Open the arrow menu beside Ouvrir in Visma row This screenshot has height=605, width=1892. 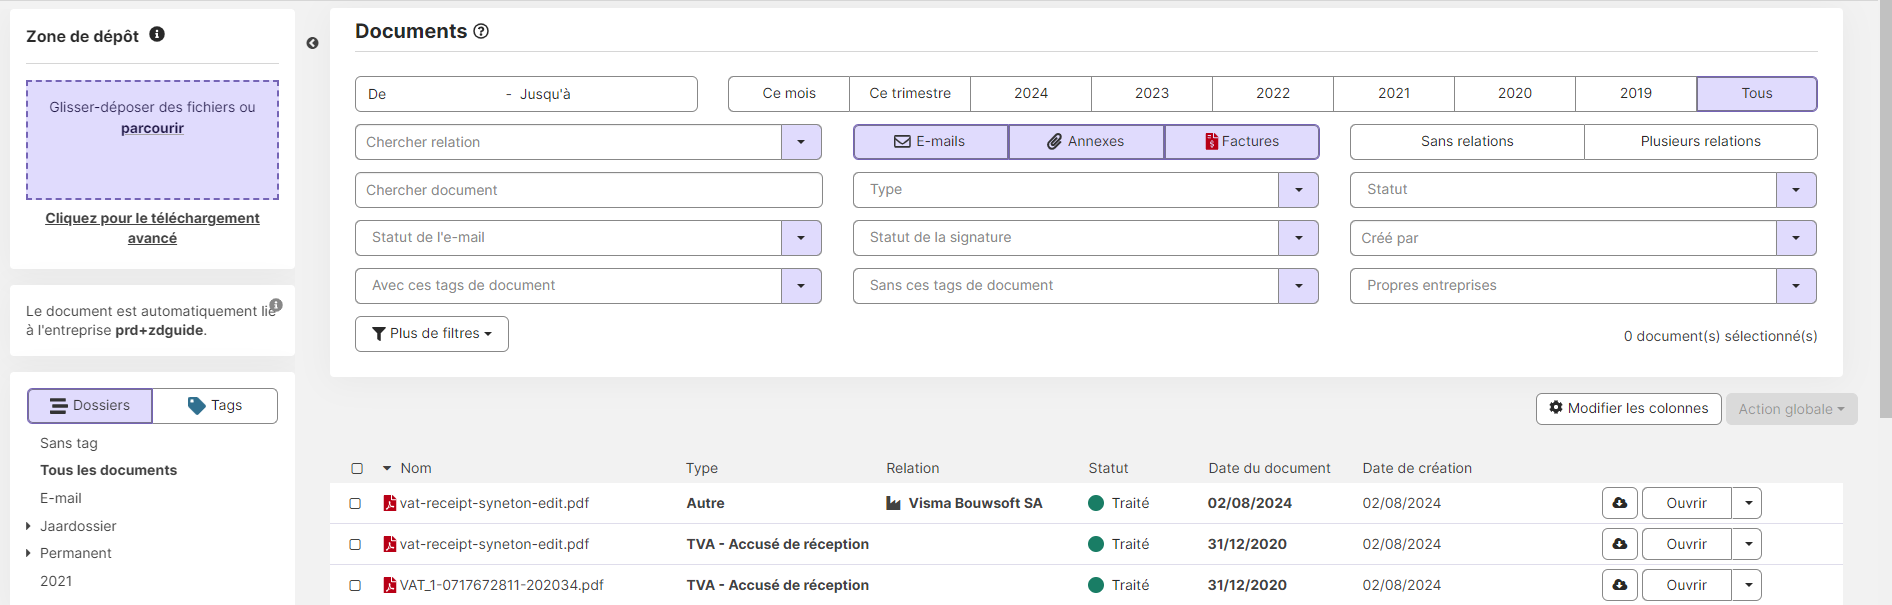1748,503
